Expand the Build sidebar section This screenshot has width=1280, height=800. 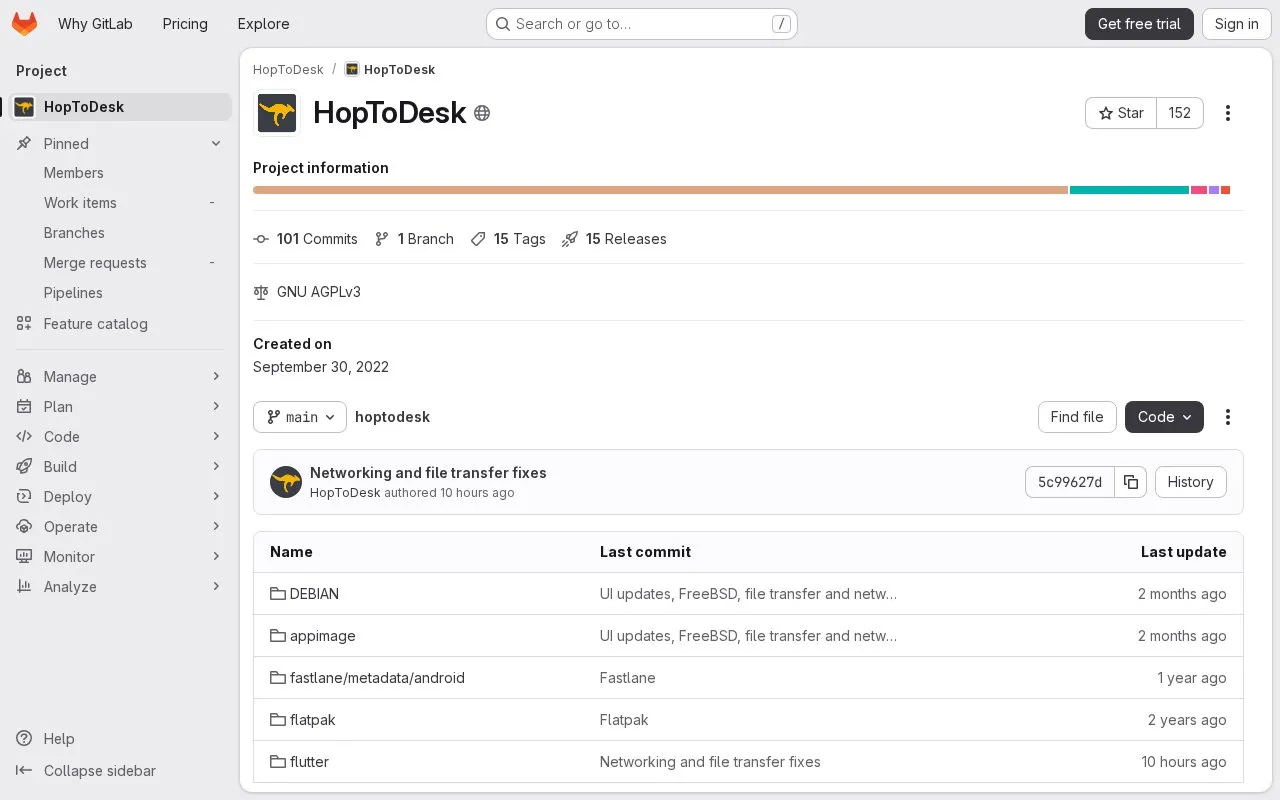[x=120, y=467]
